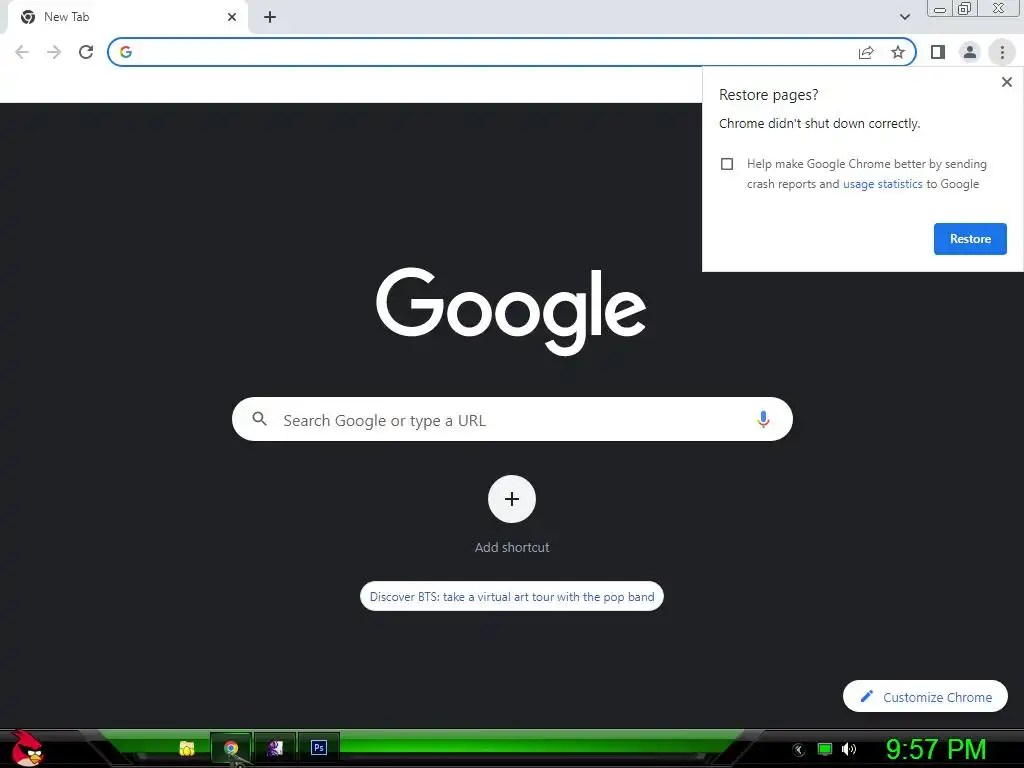
Task: Open the green monitor tray icon
Action: tap(825, 749)
